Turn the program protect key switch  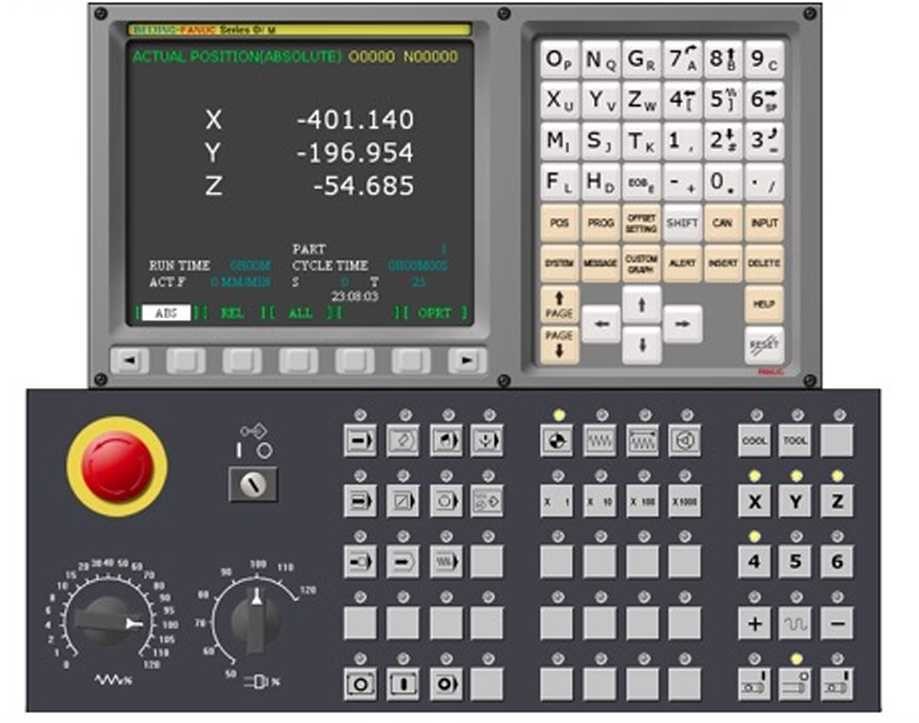tap(253, 485)
